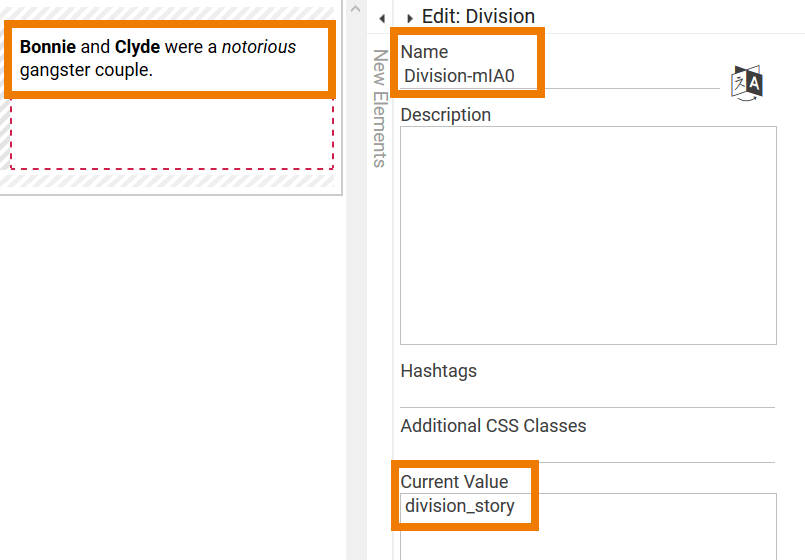Select the Bonnie and Clyde text block
The image size is (805, 560).
point(170,59)
